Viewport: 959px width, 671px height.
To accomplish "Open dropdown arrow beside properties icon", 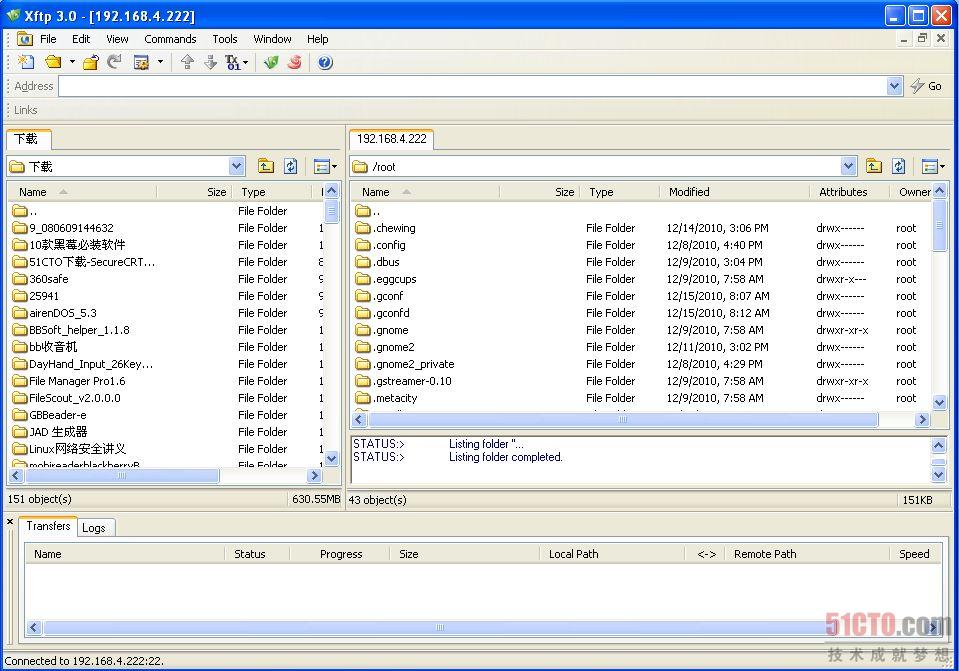I will (x=160, y=62).
